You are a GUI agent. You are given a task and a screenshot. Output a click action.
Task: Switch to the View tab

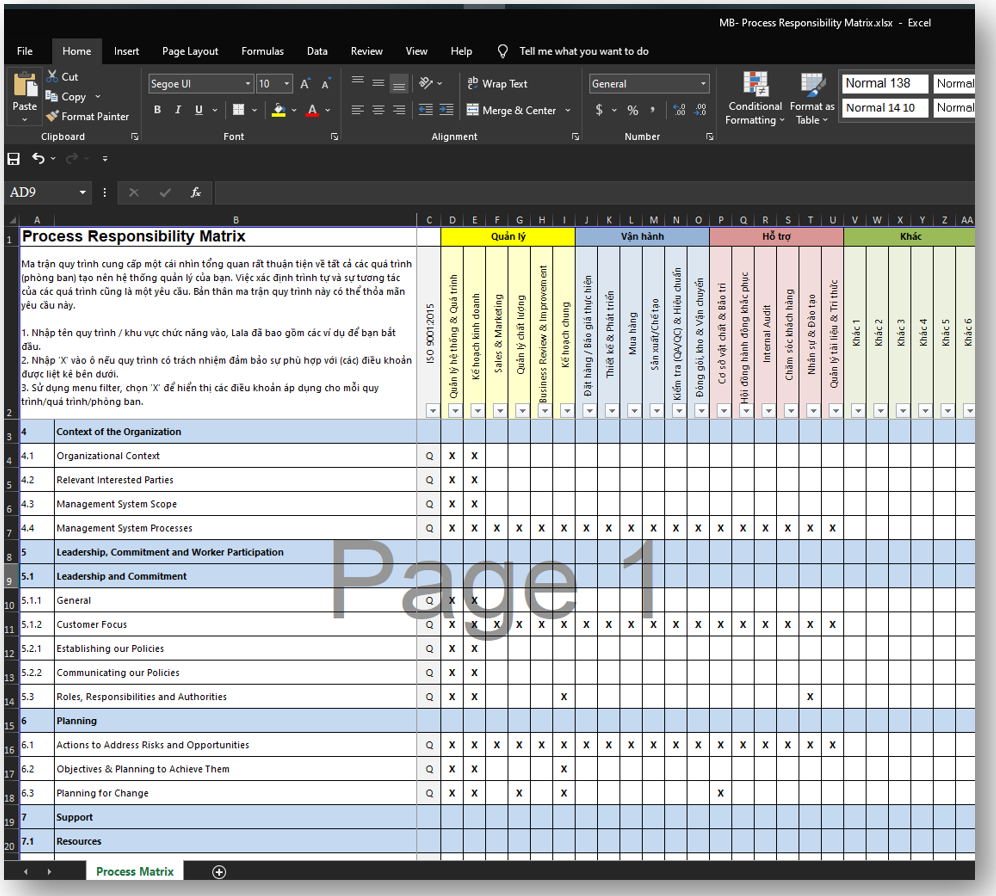click(x=416, y=51)
